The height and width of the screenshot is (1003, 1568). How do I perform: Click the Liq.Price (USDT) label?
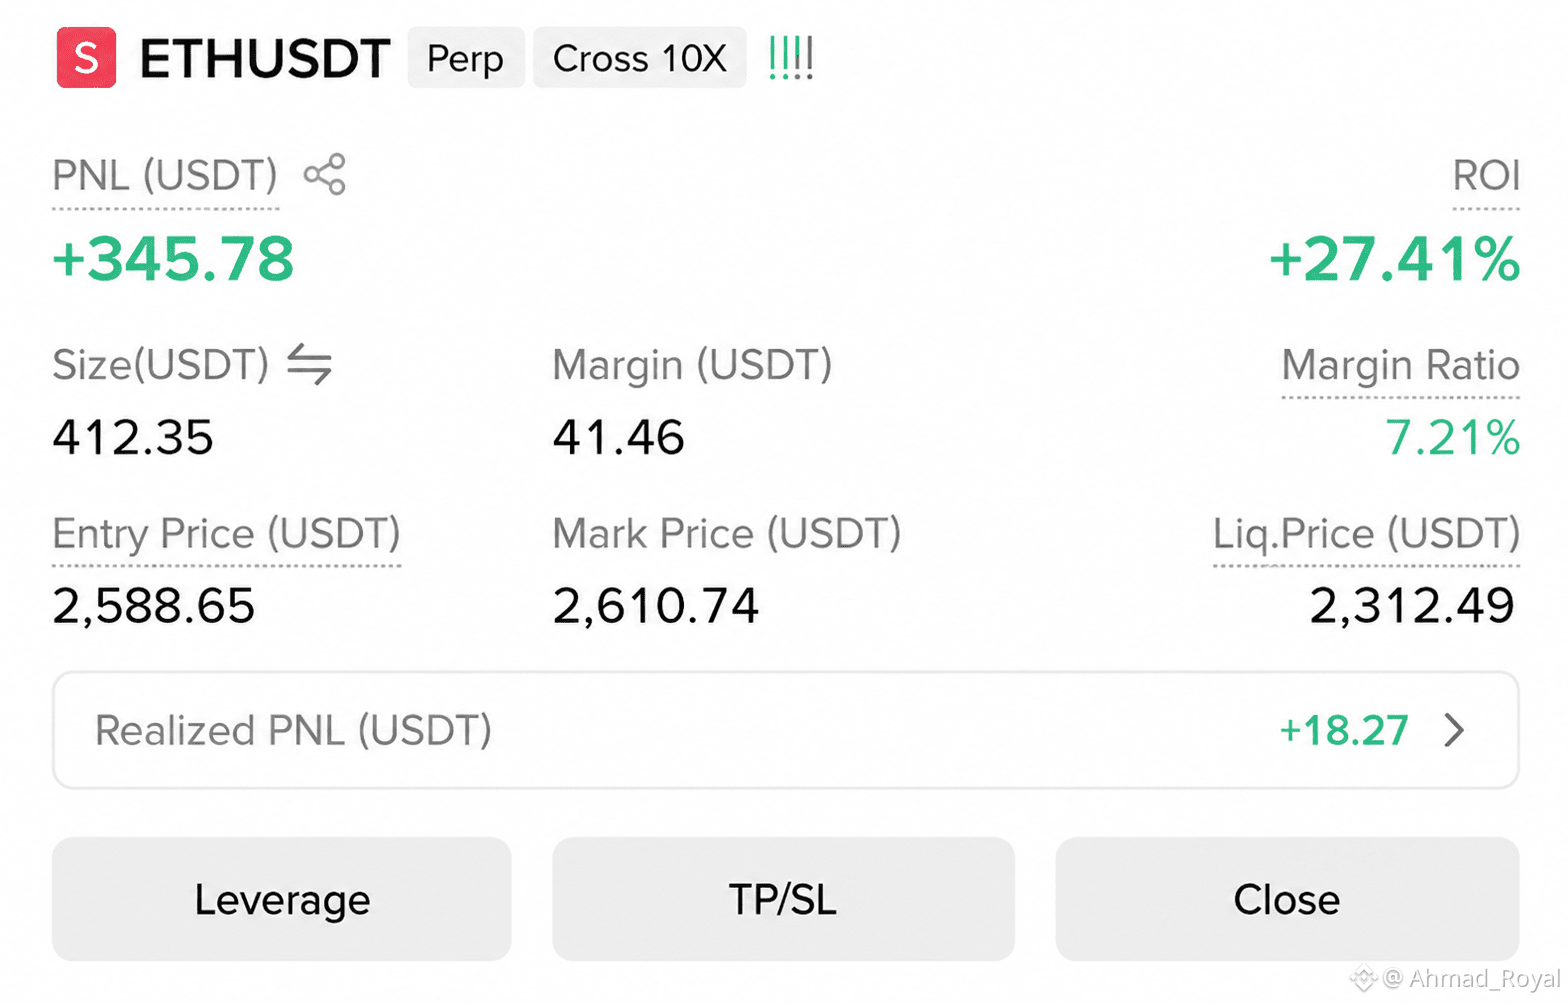[1366, 534]
